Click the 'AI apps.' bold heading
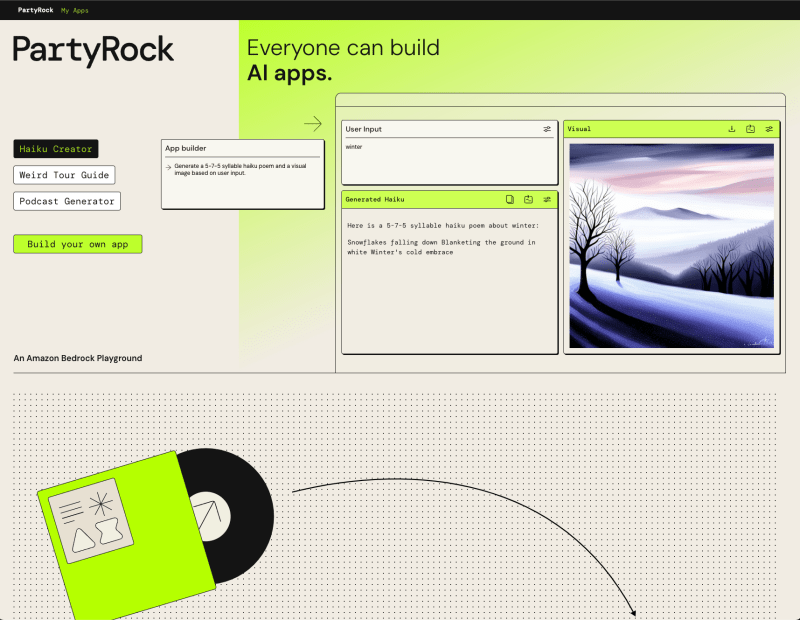Image resolution: width=800 pixels, height=620 pixels. [289, 73]
